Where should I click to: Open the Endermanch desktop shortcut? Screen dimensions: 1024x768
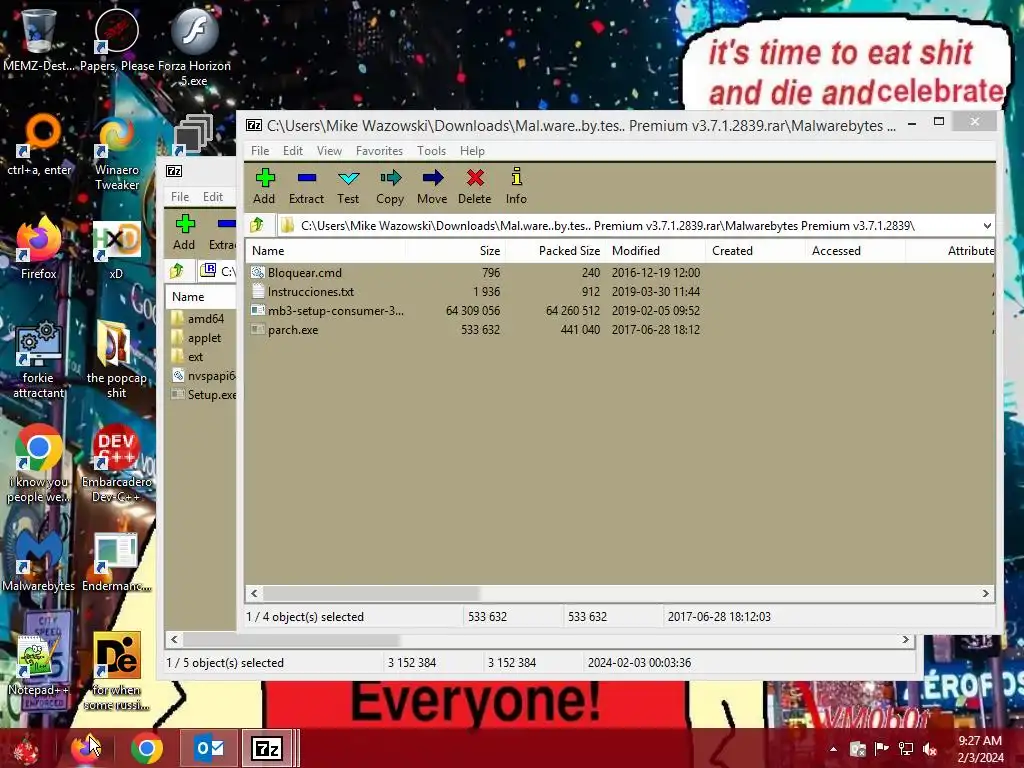click(x=116, y=562)
